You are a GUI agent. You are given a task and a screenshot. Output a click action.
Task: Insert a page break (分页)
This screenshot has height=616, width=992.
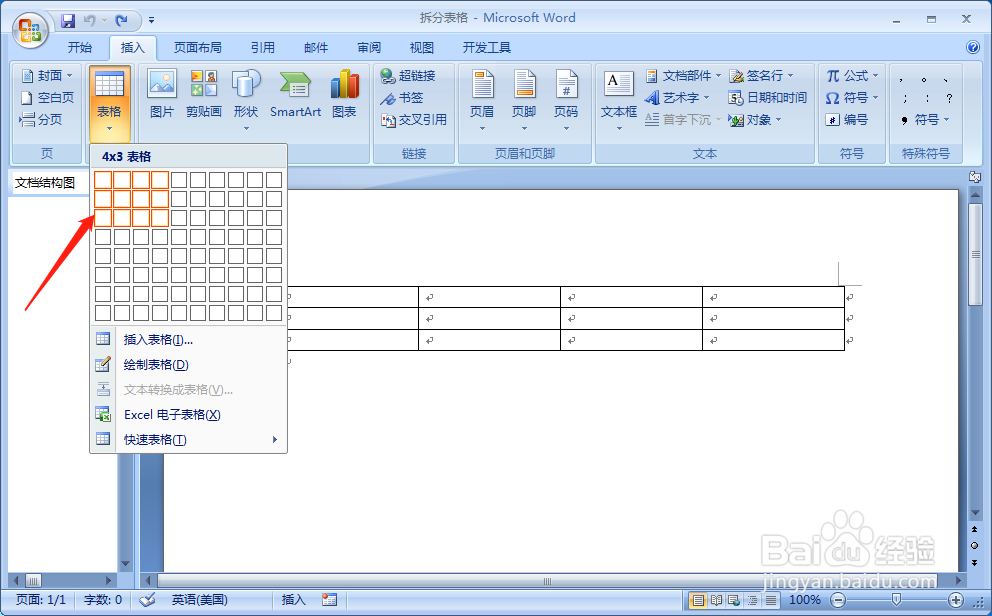point(41,119)
